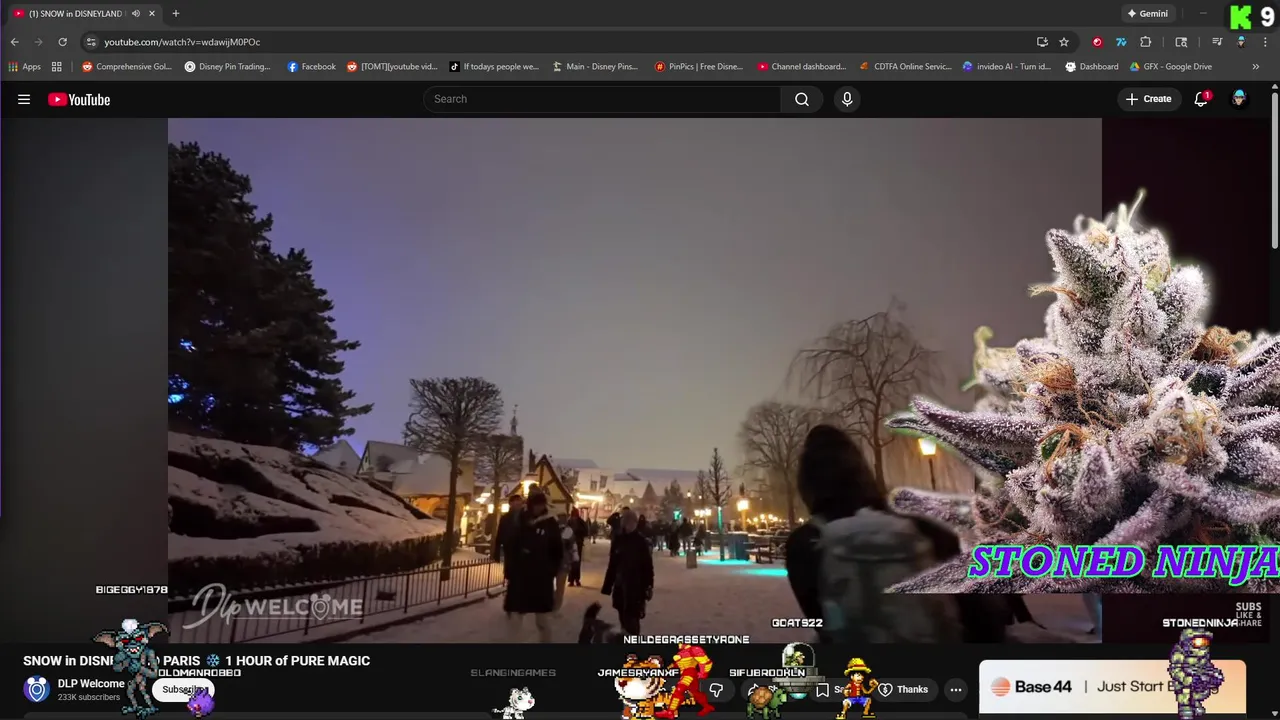Image resolution: width=1280 pixels, height=720 pixels.
Task: Click the address bar URL
Action: point(182,42)
